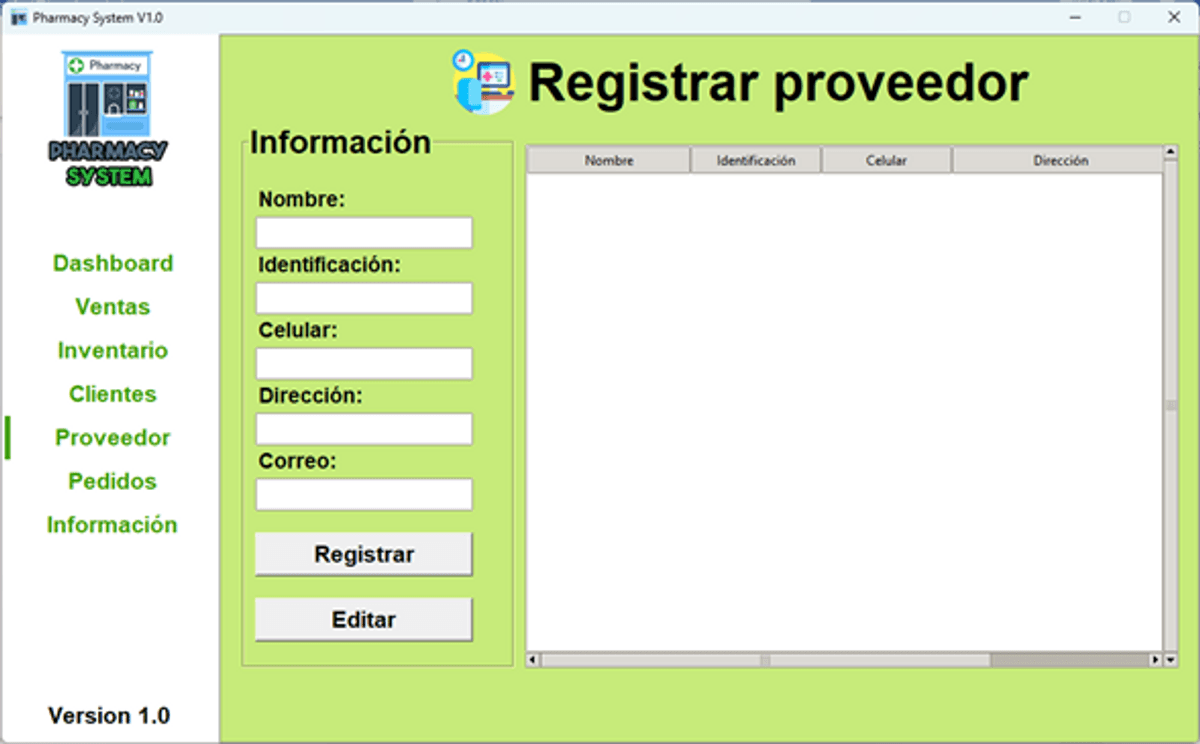This screenshot has height=744, width=1200.
Task: Open the Información sidebar item
Action: point(113,525)
